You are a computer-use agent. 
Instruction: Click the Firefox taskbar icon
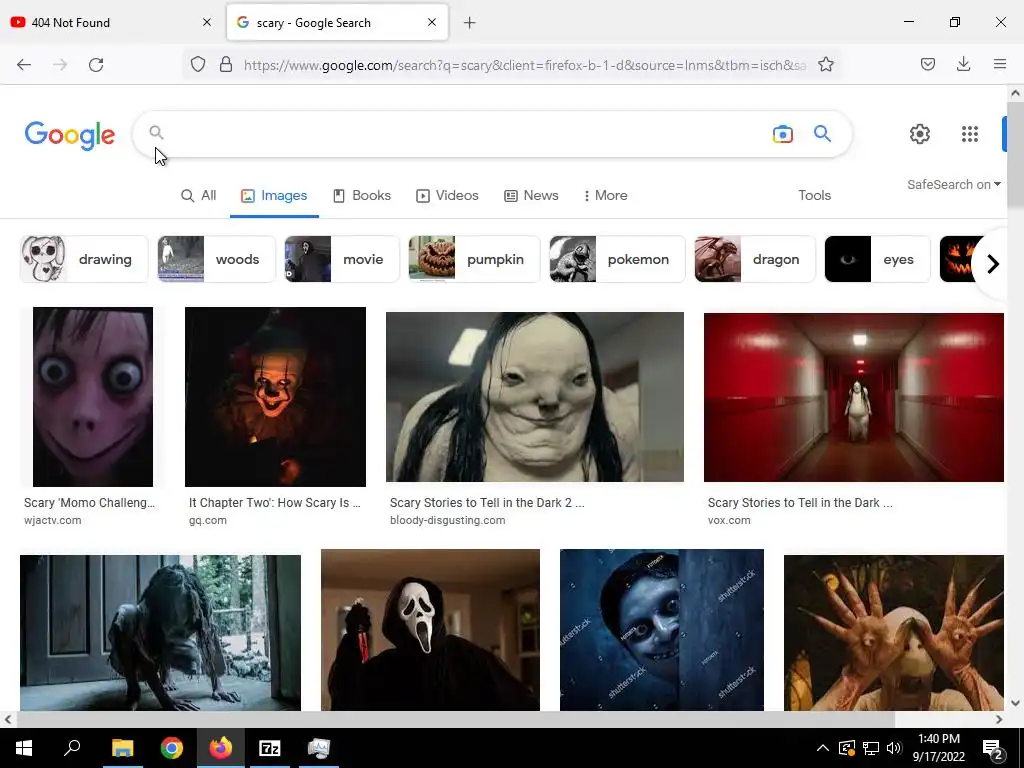[x=221, y=748]
